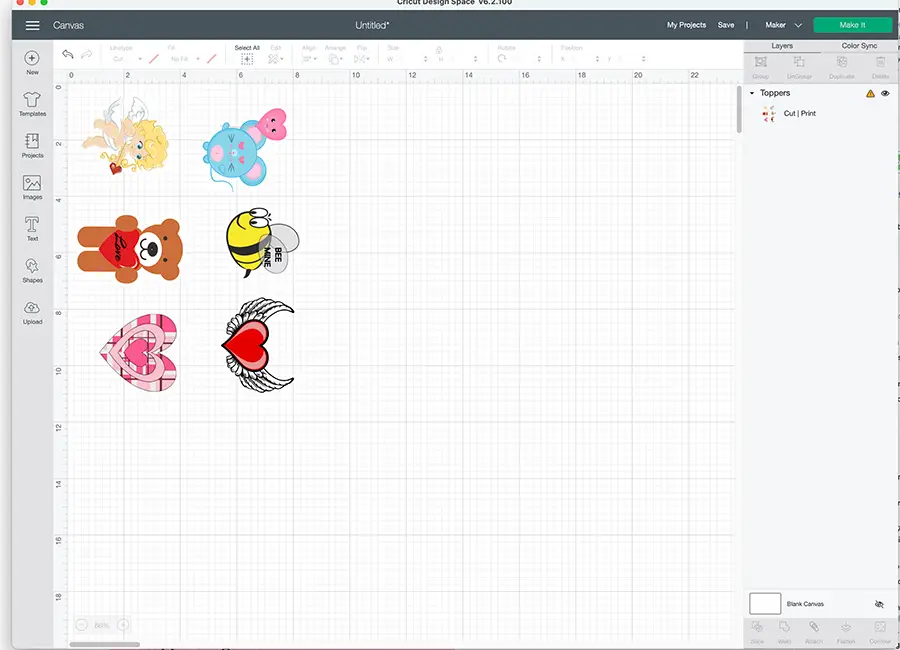
Task: Switch to the Layers tab
Action: click(x=782, y=46)
